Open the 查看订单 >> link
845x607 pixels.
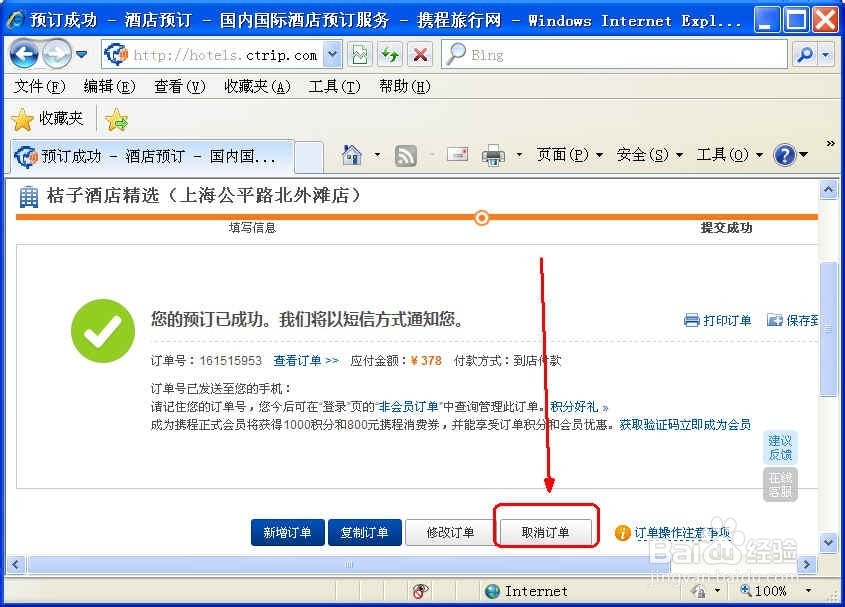coord(306,360)
